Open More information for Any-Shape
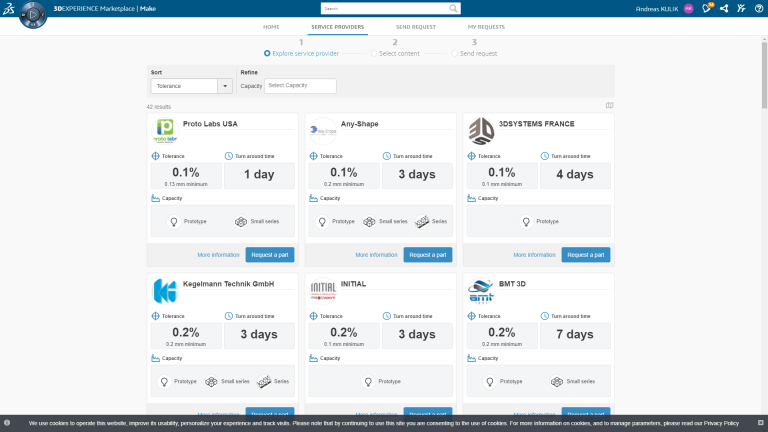The height and width of the screenshot is (432, 768). pos(376,255)
